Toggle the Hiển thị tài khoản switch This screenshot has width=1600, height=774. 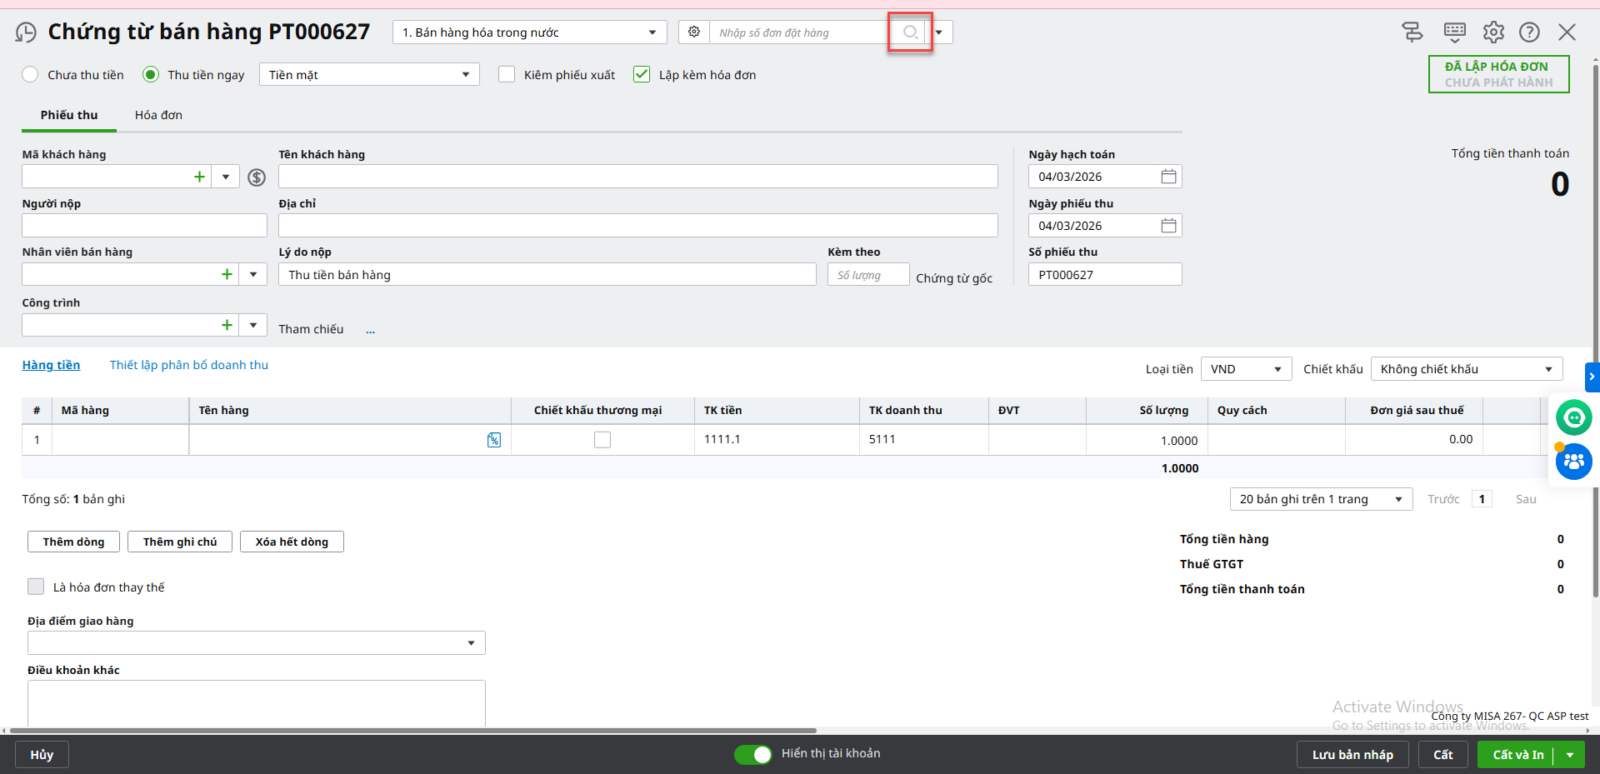coord(753,754)
